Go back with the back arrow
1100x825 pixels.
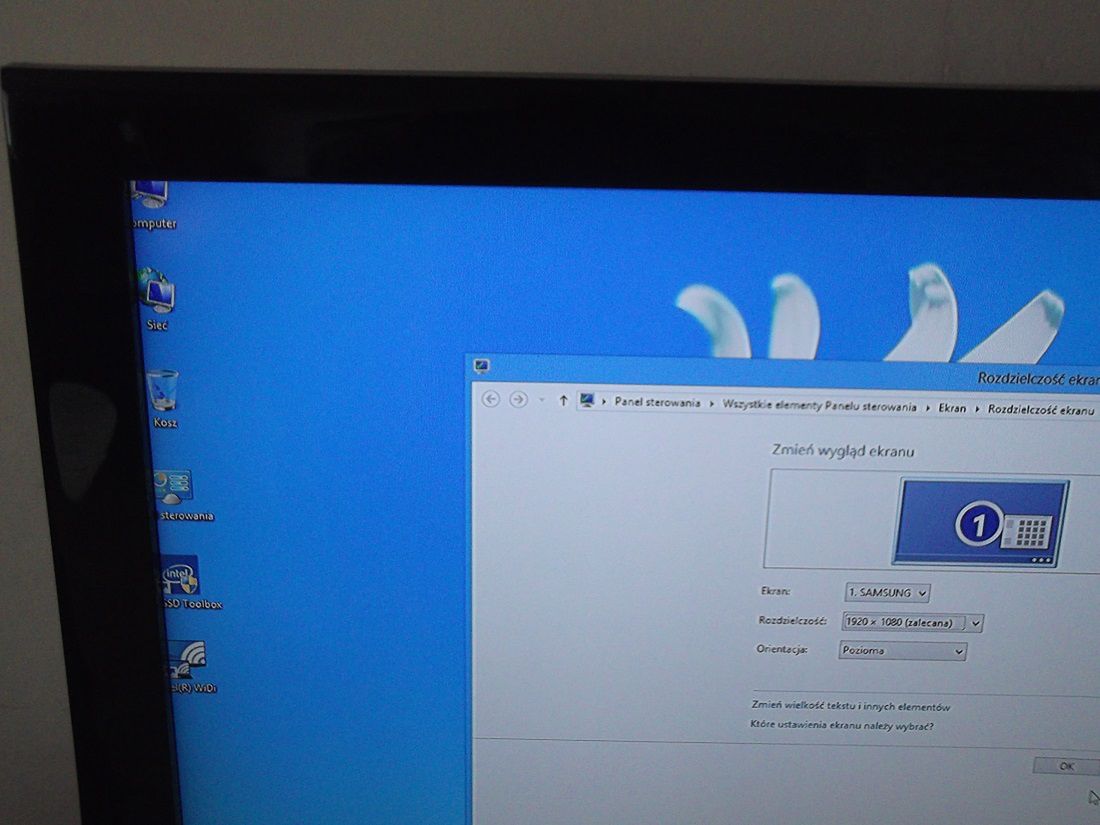coord(491,399)
